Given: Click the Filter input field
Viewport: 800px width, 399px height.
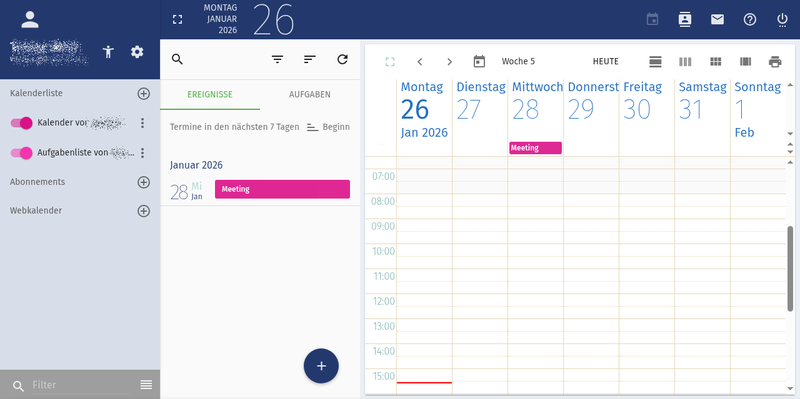Looking at the screenshot, I should pos(82,385).
